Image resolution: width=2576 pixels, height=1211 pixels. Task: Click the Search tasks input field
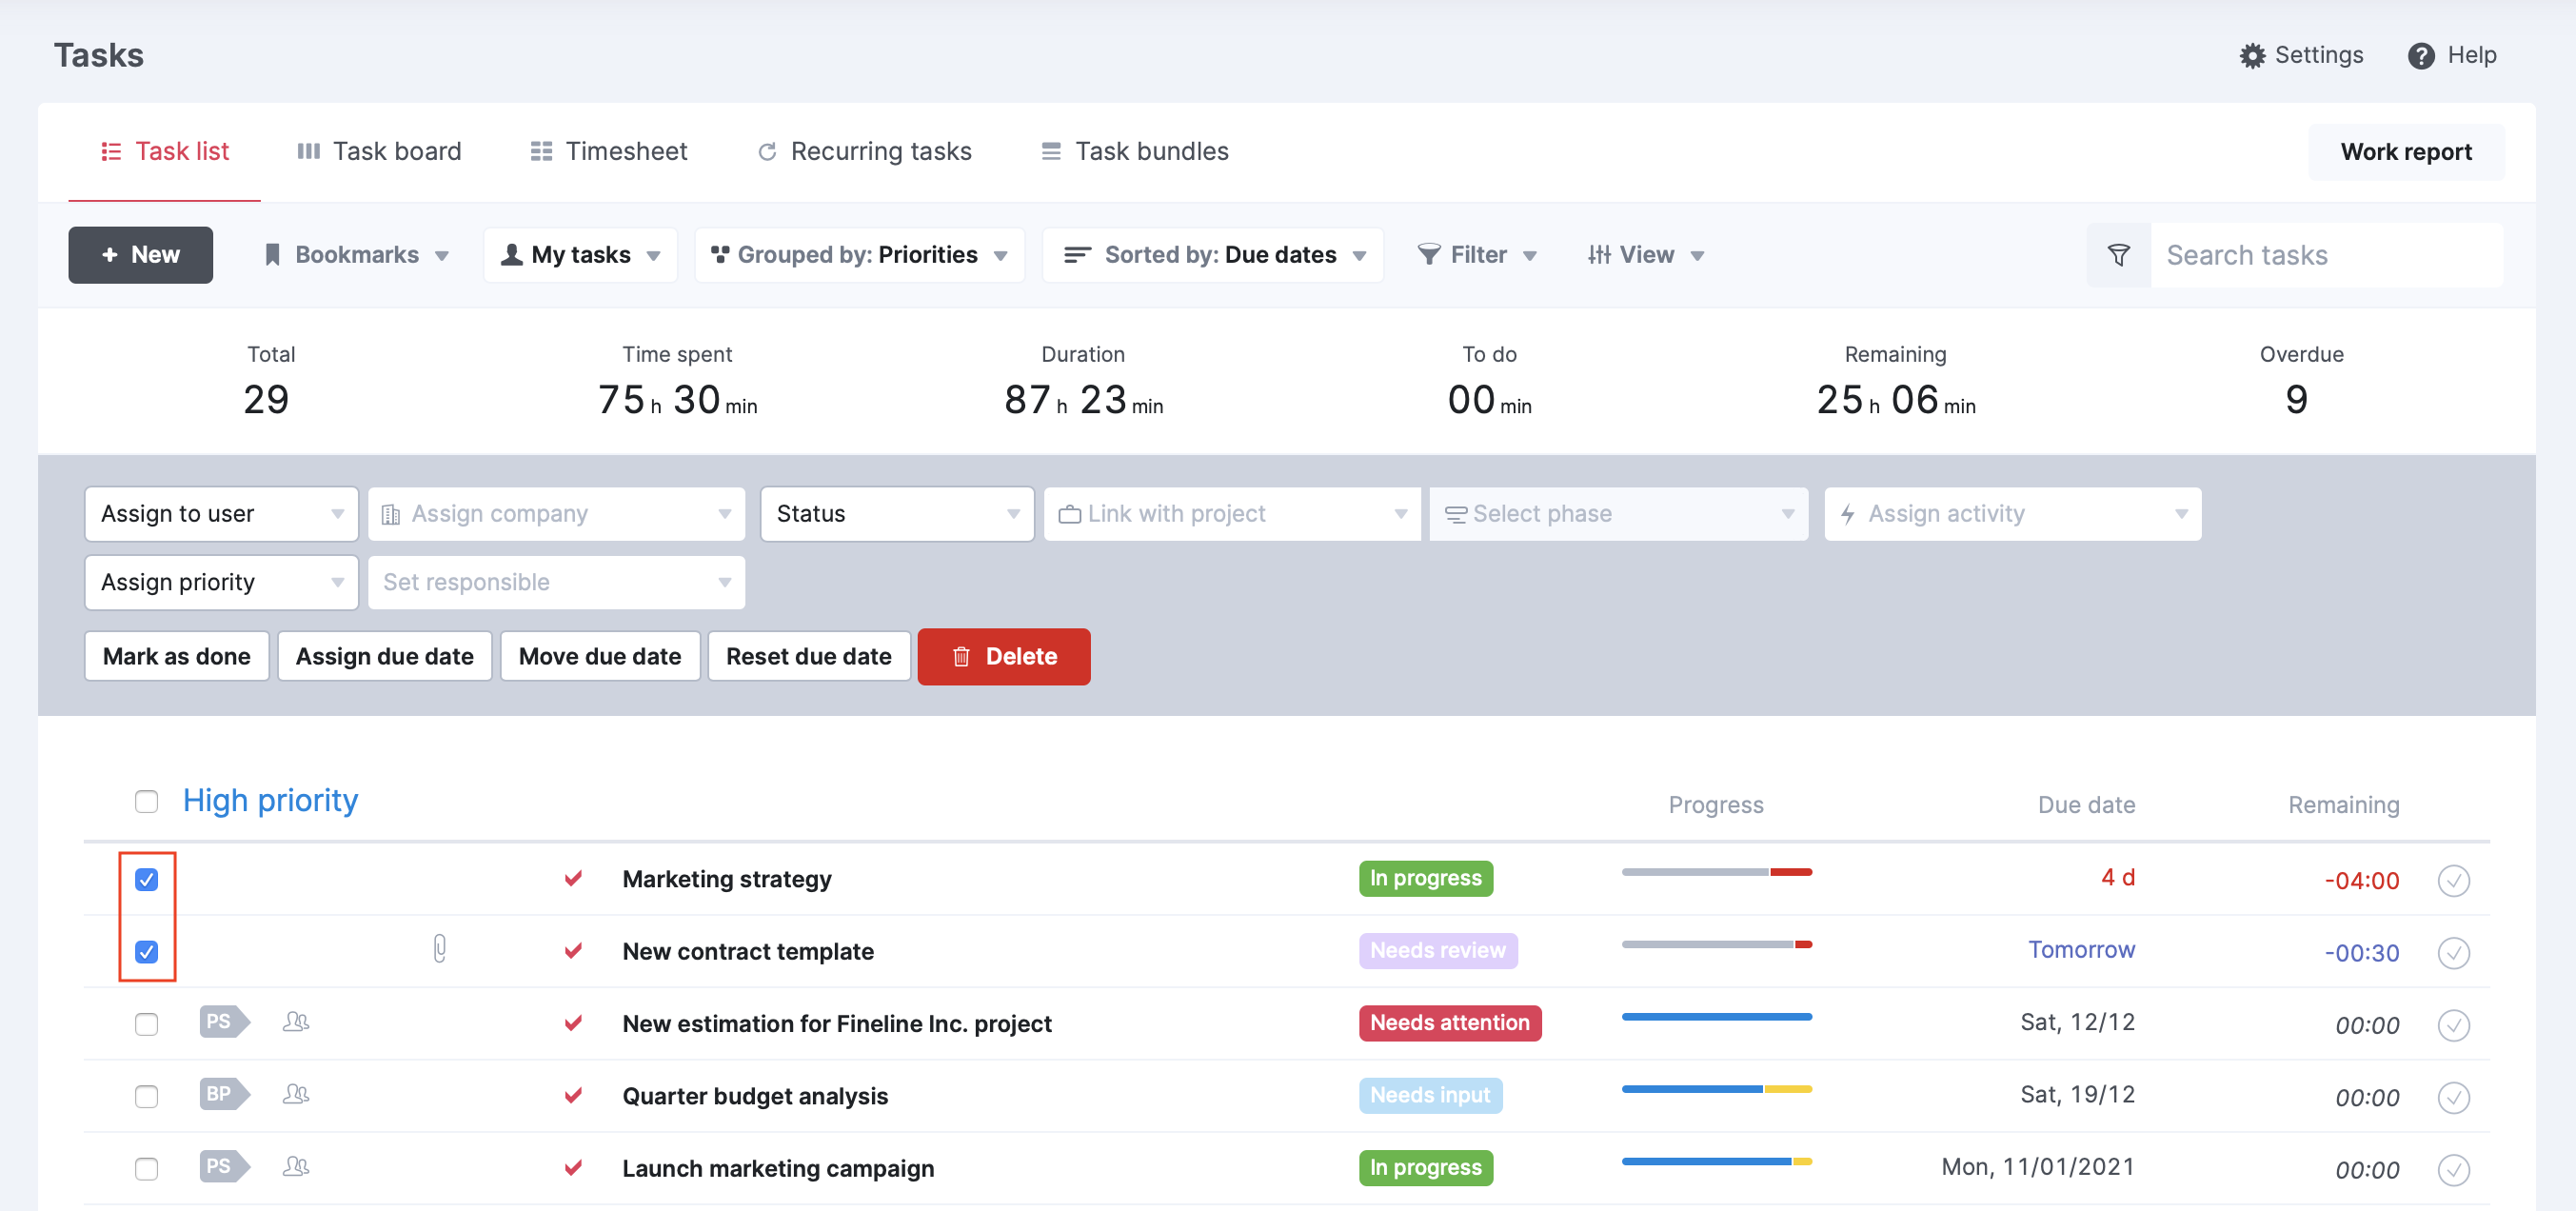2326,255
